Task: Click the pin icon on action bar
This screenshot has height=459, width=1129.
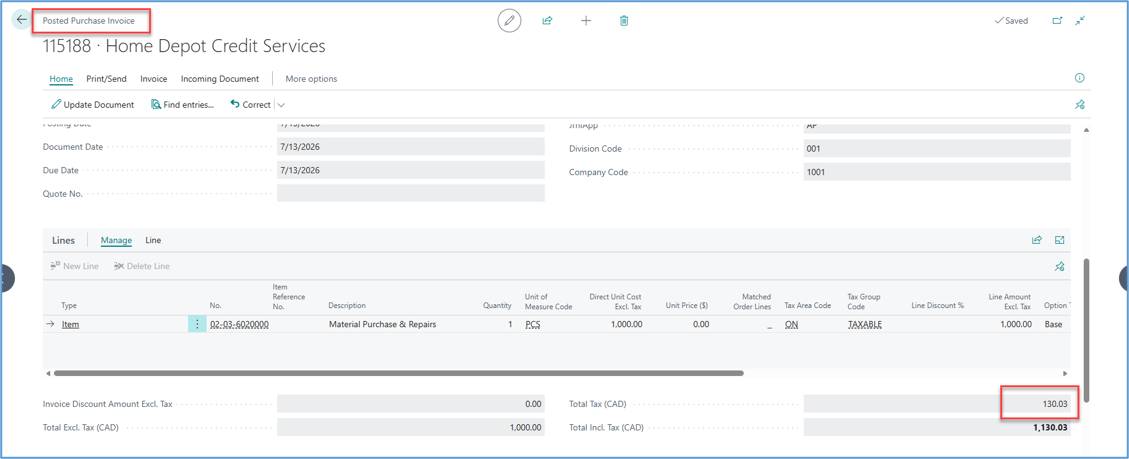Action: tap(1079, 104)
